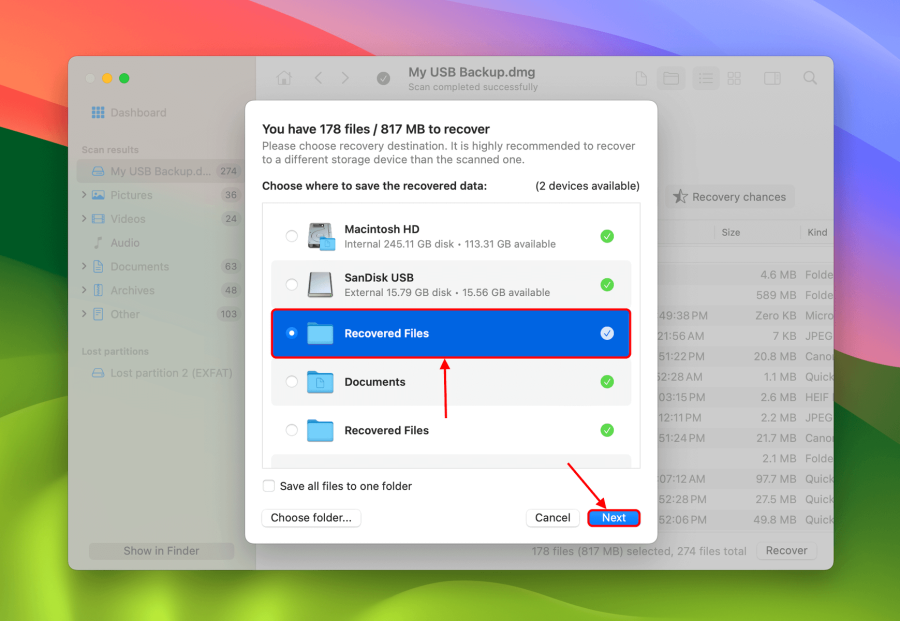Select the SanDisk USB radio button

[x=291, y=285]
